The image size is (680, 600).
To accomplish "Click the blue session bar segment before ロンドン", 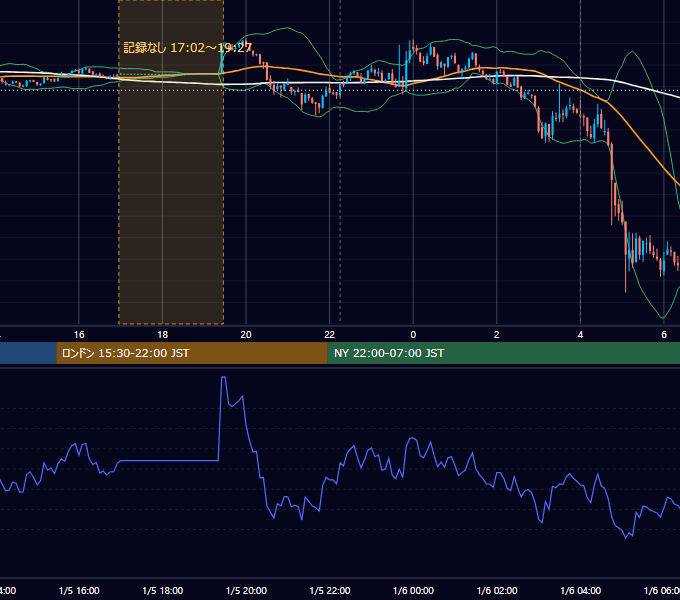I will pyautogui.click(x=28, y=353).
